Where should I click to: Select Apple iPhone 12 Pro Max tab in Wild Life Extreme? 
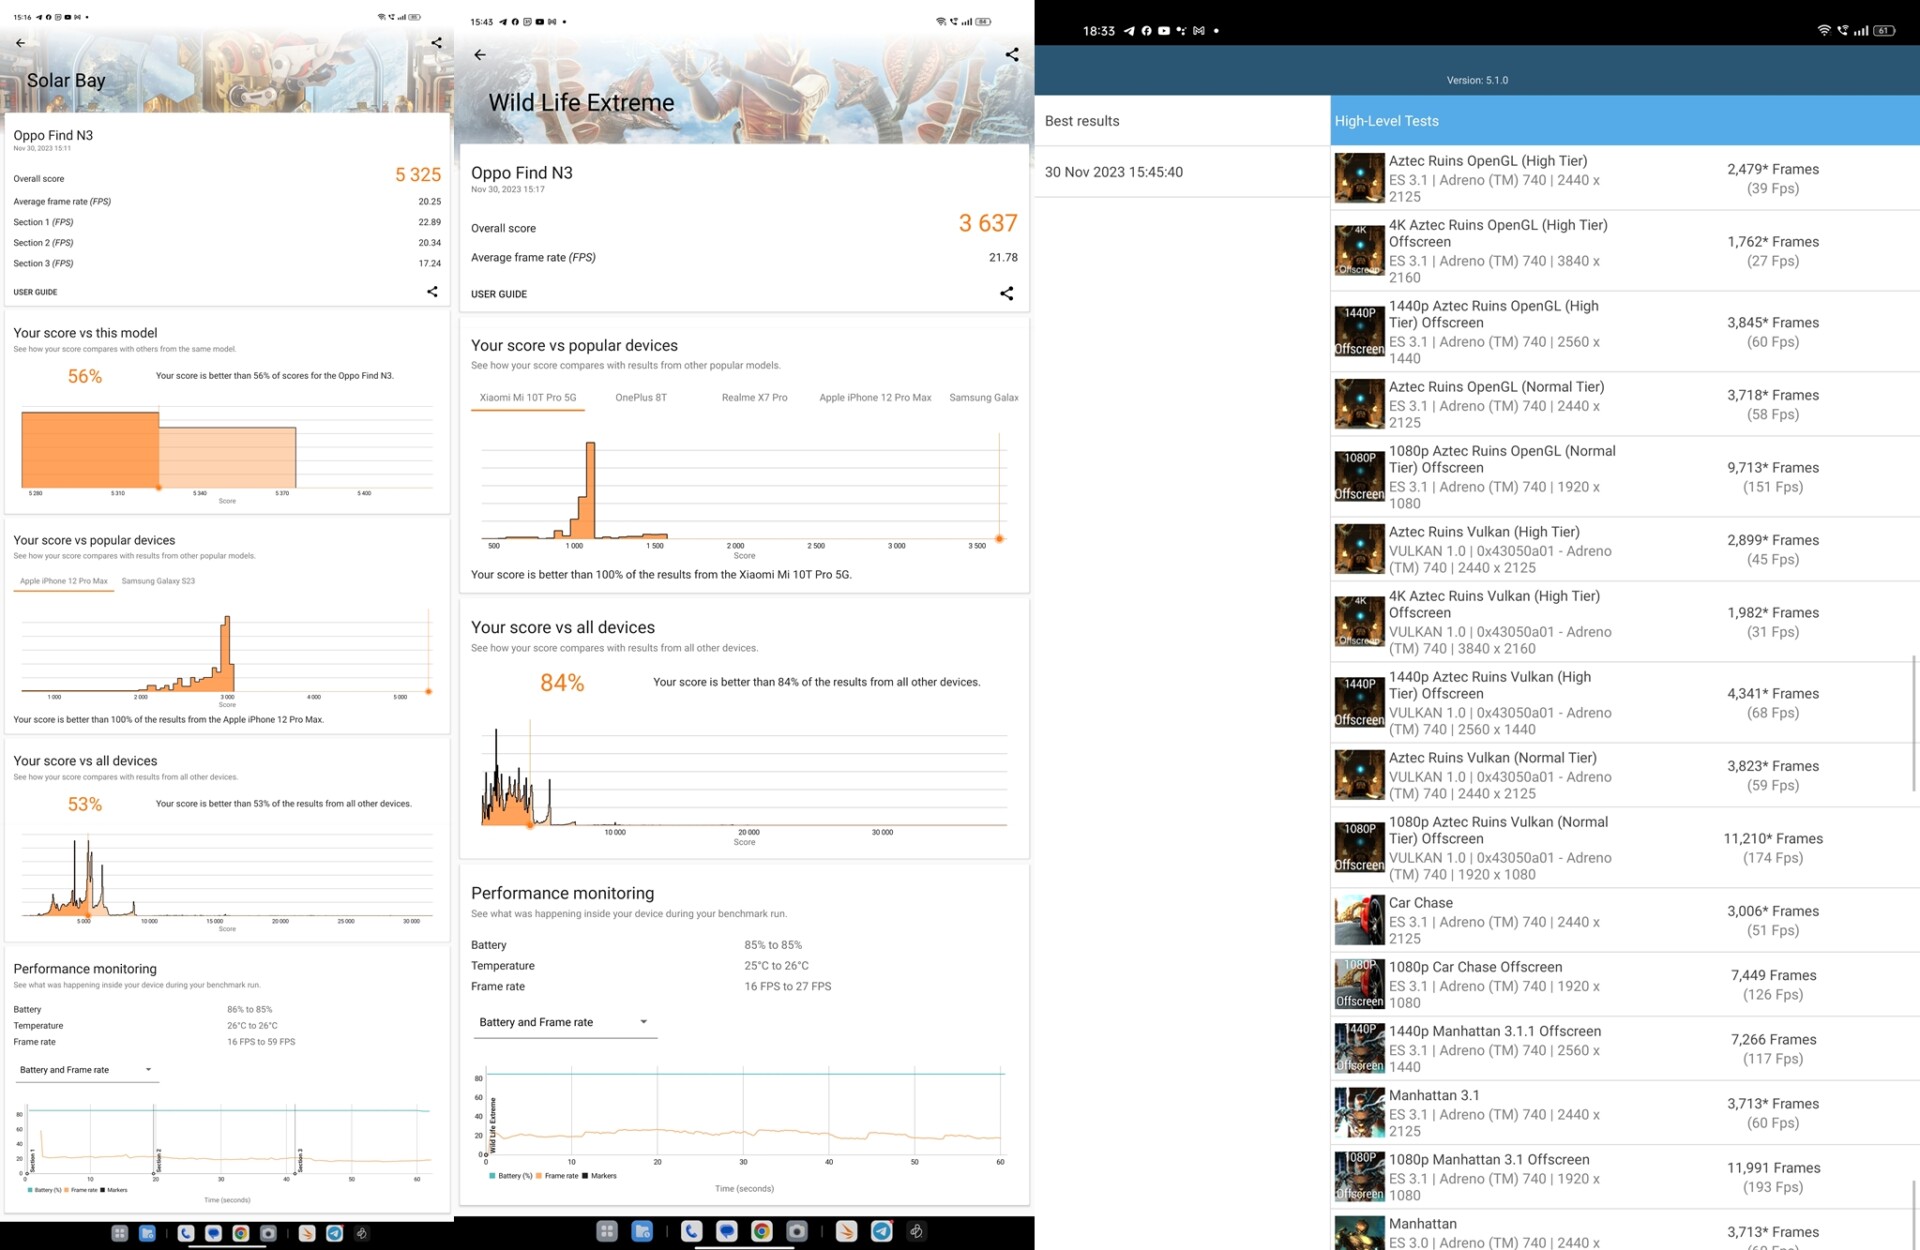(x=875, y=398)
